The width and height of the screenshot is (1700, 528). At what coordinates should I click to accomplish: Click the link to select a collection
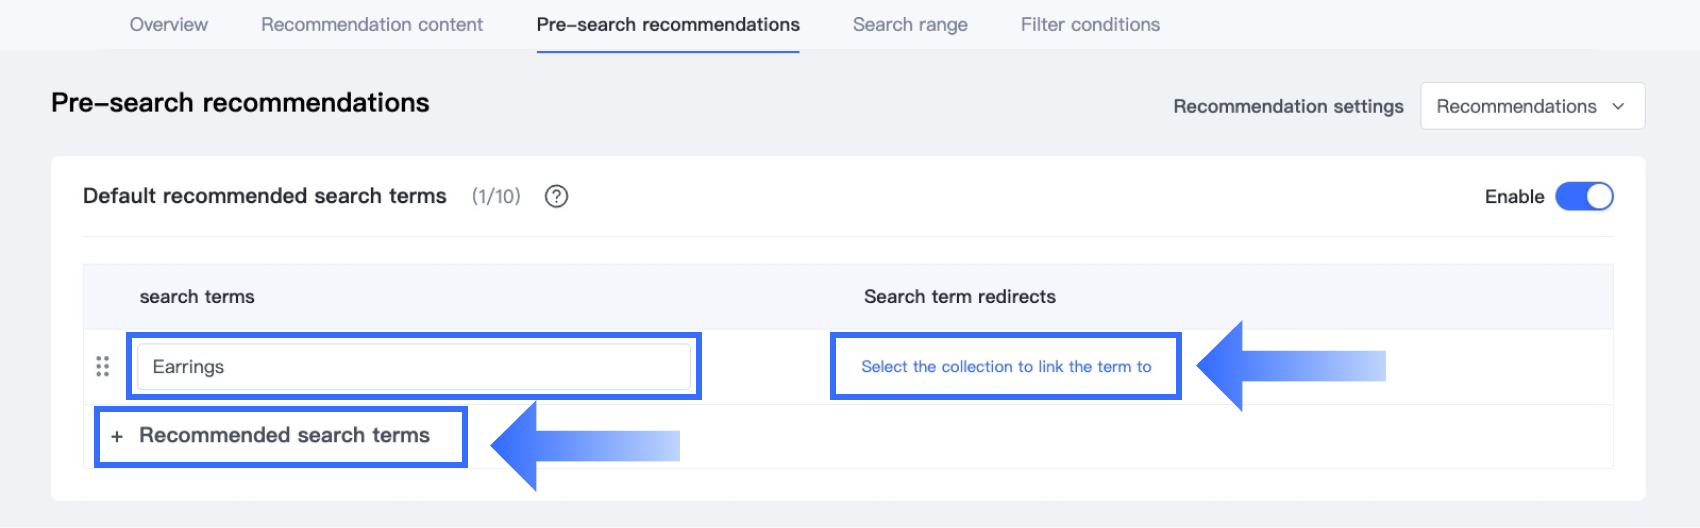pyautogui.click(x=1006, y=367)
